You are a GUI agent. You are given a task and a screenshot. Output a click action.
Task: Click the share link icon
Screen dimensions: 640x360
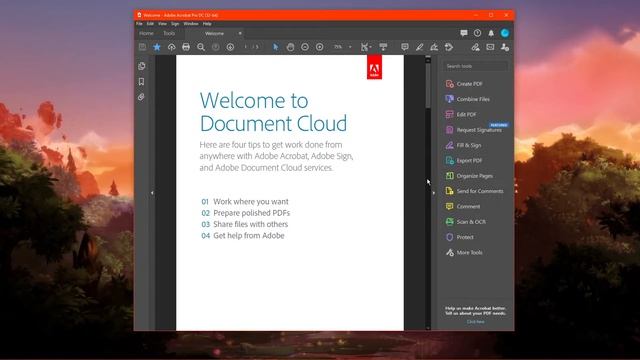click(475, 47)
